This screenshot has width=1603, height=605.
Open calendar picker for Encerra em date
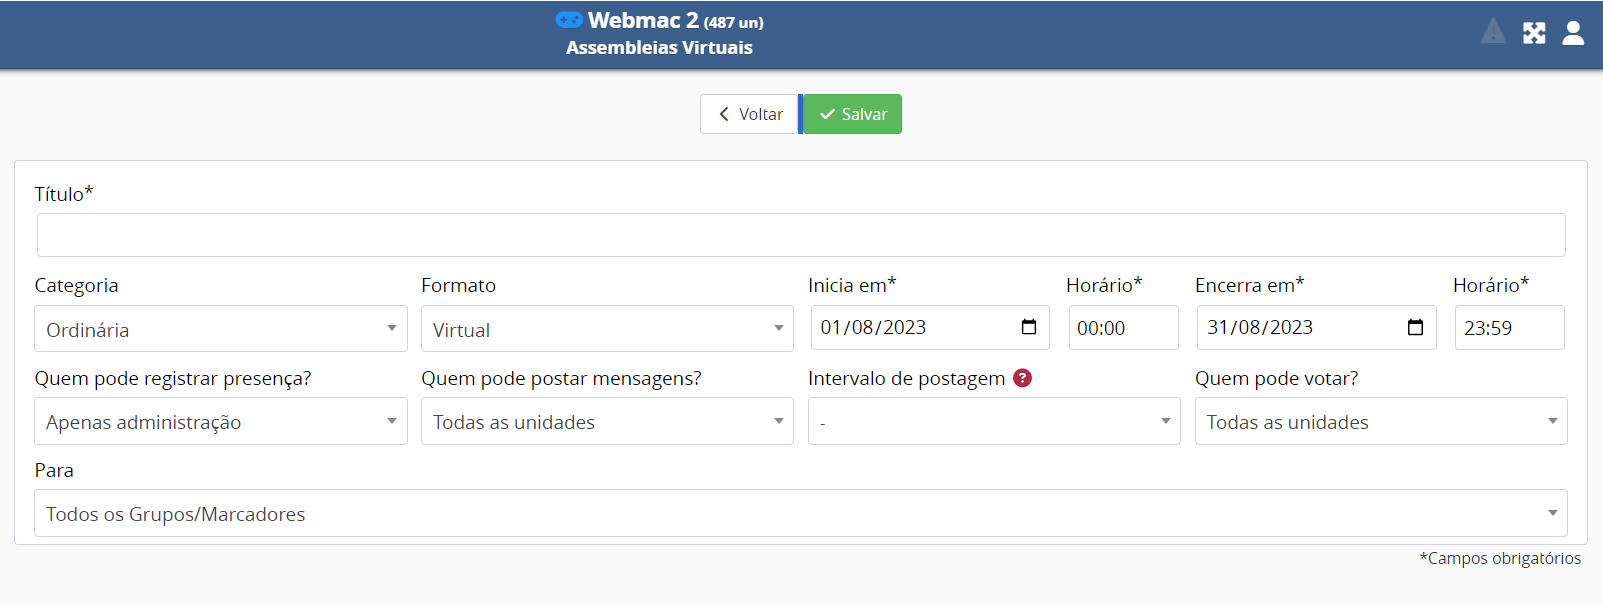point(1415,327)
